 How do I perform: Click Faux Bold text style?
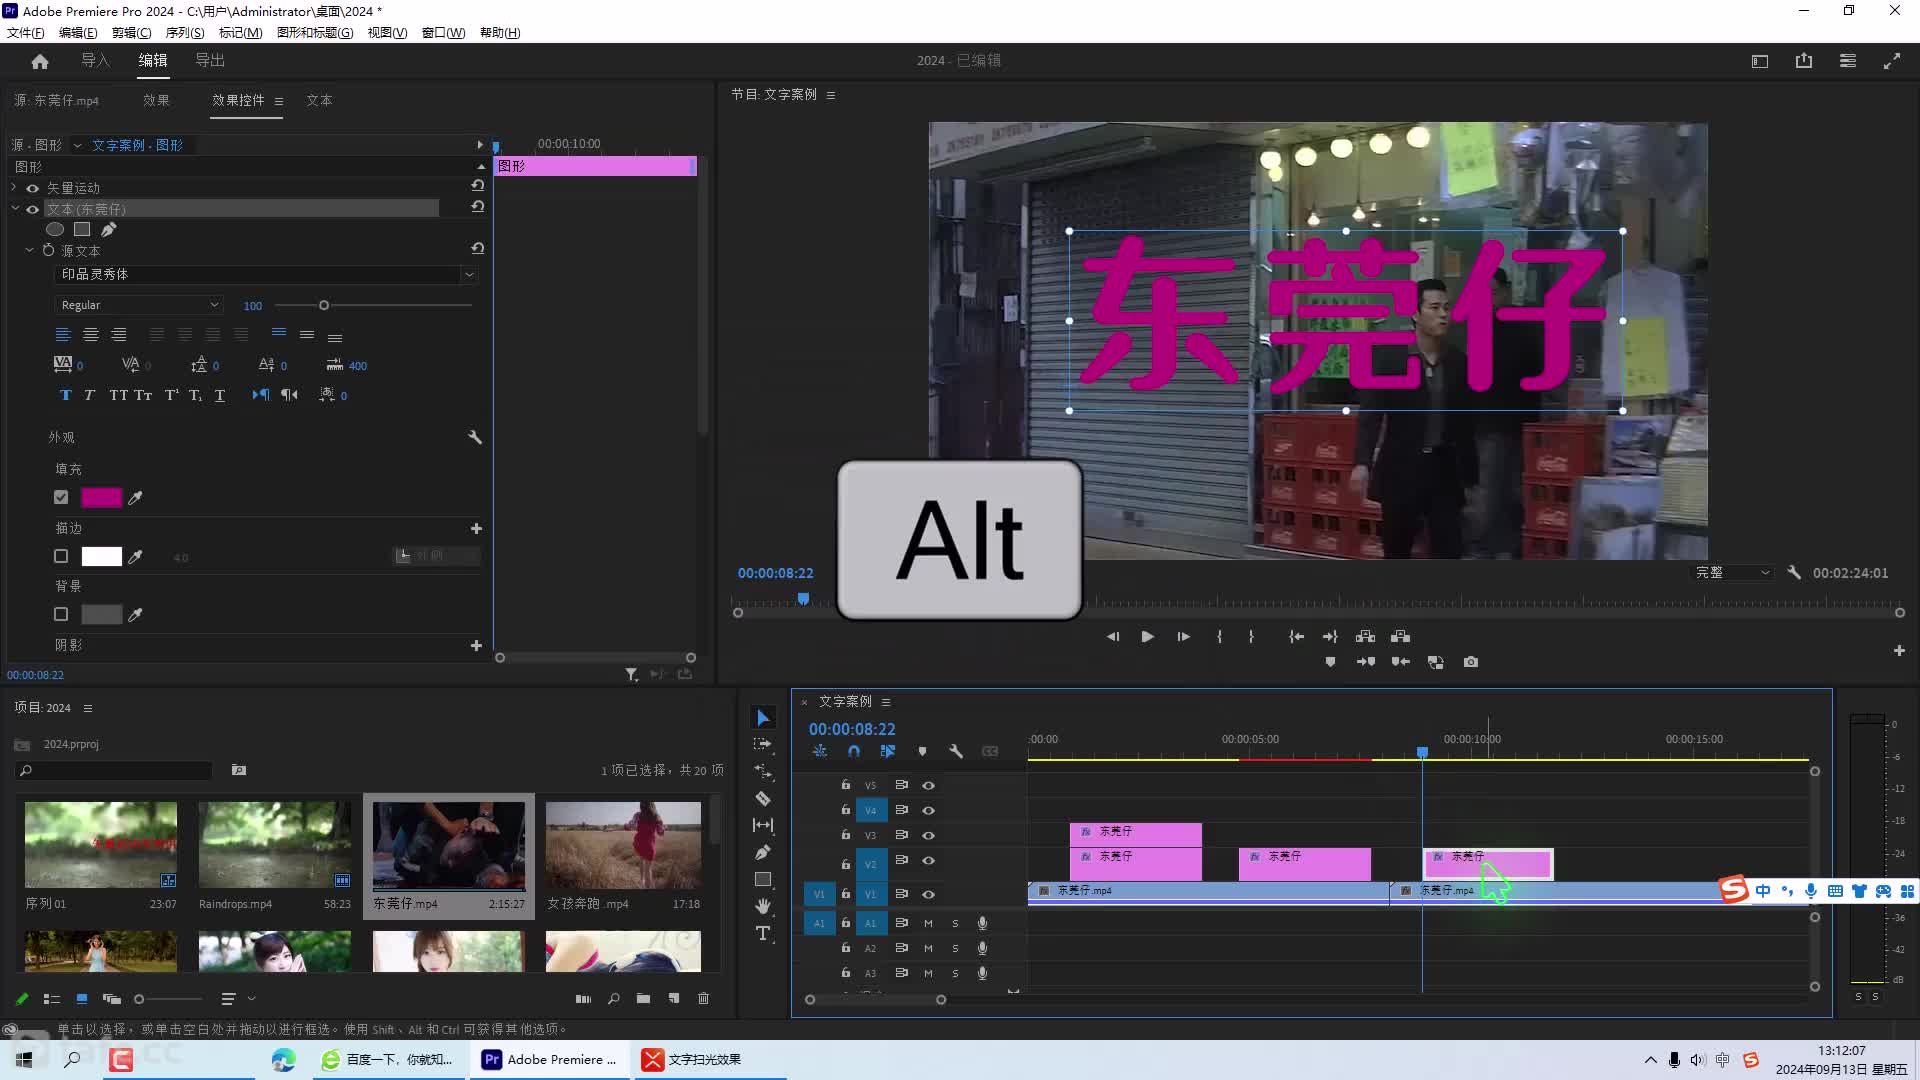[x=66, y=395]
